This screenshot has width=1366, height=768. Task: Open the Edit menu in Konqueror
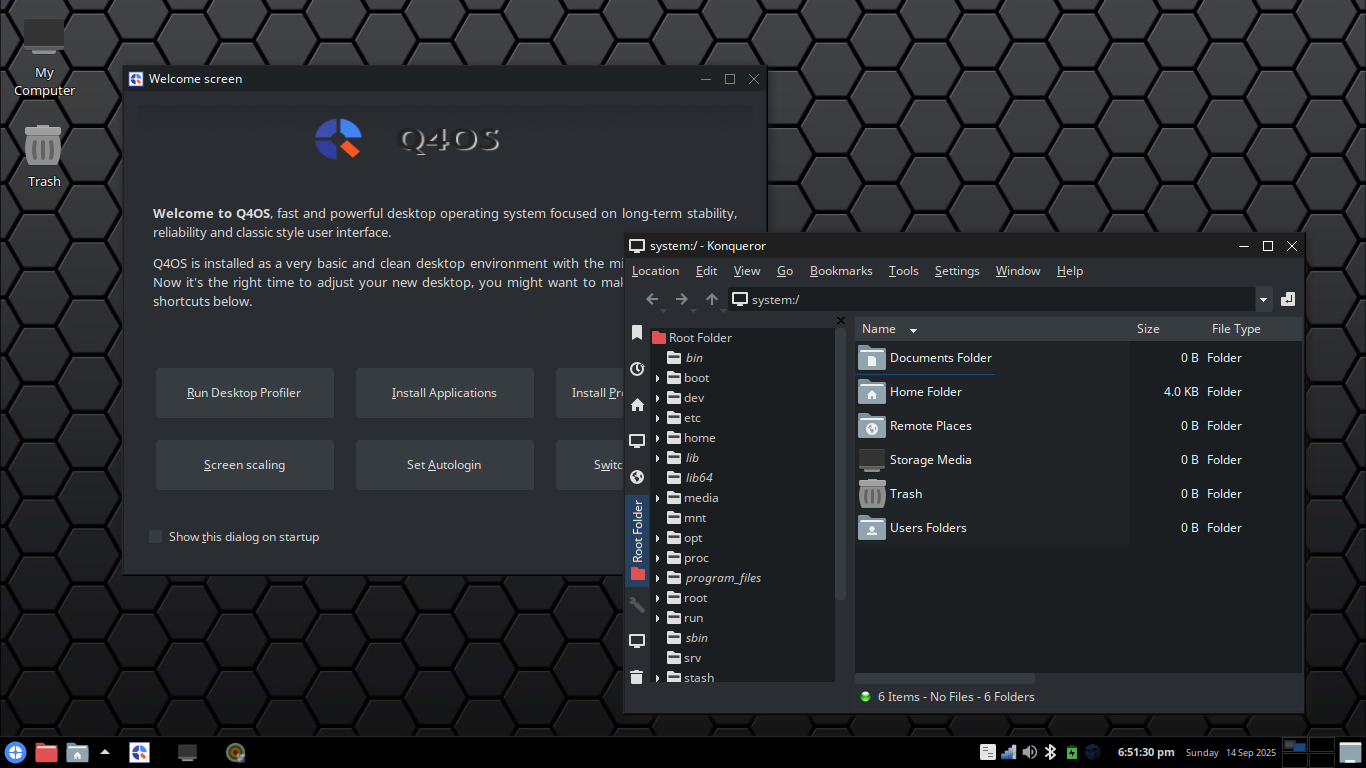pos(706,271)
